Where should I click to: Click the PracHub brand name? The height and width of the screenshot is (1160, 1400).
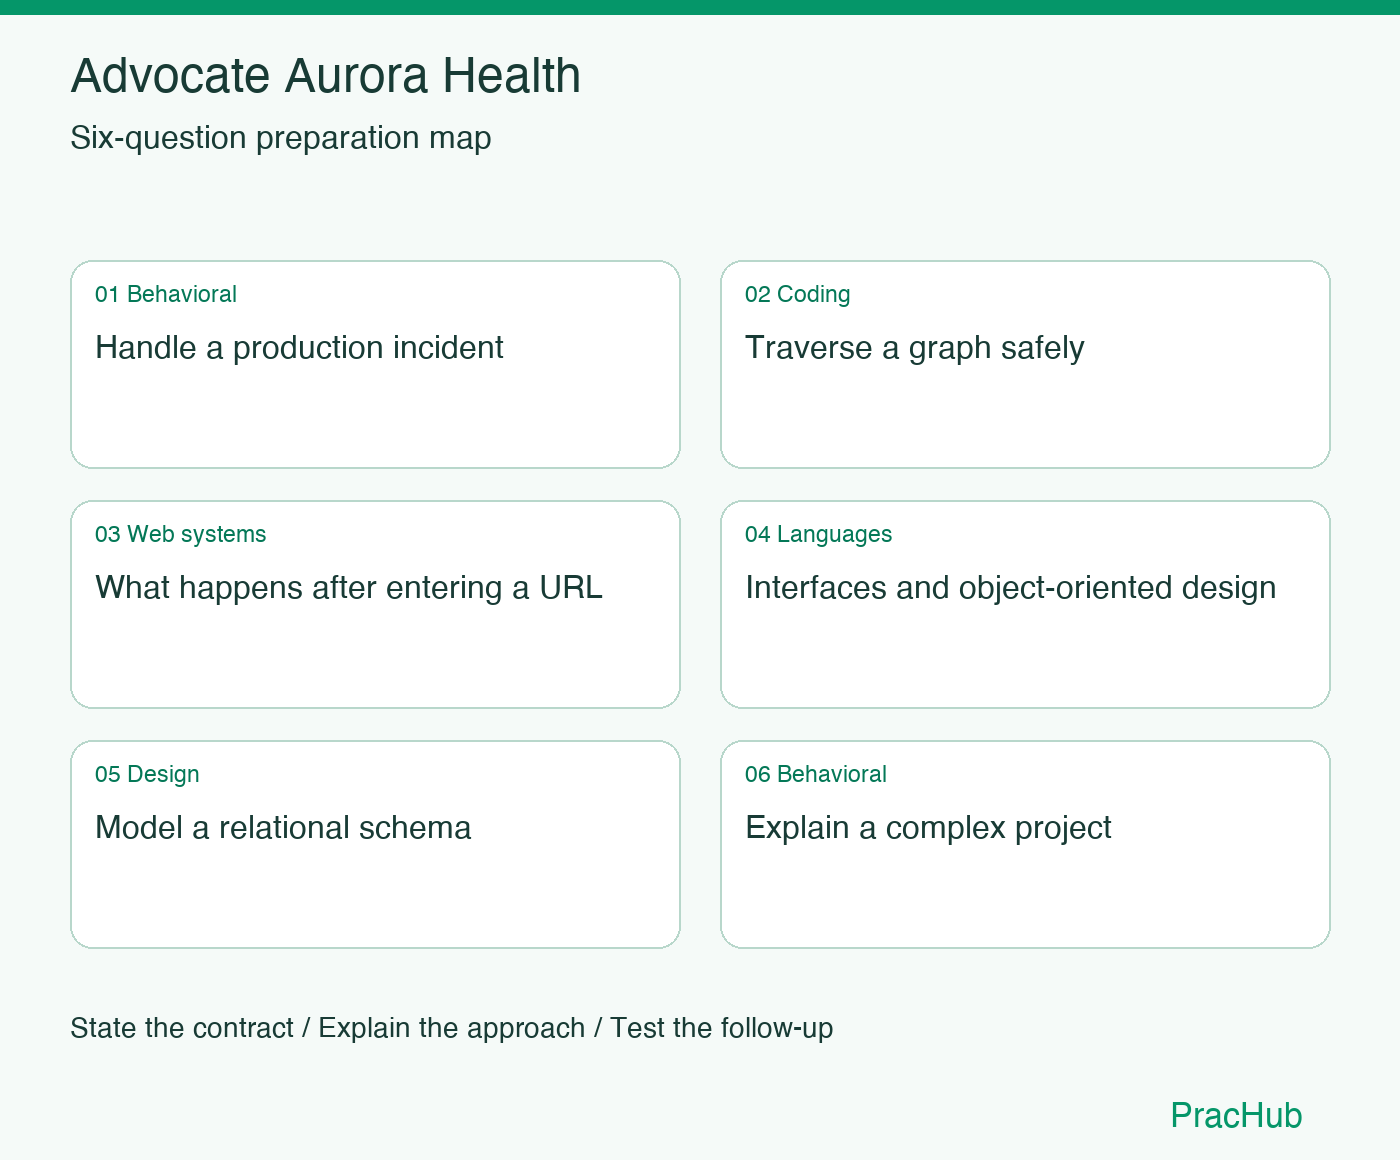pyautogui.click(x=1237, y=1115)
